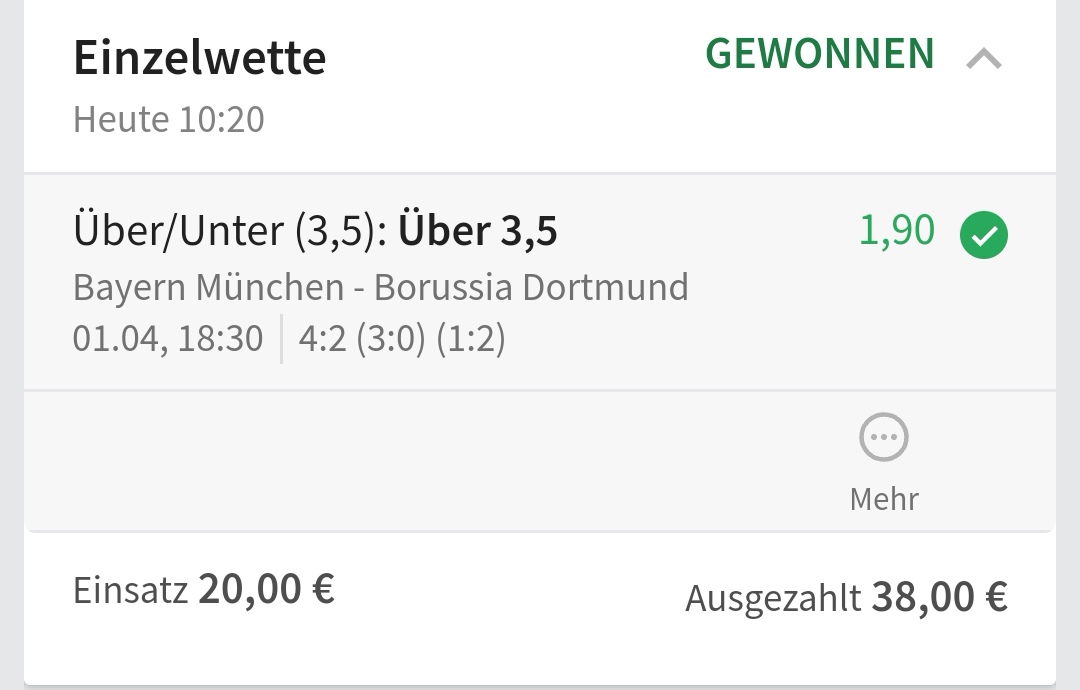Click the 4:2 final score

click(322, 339)
